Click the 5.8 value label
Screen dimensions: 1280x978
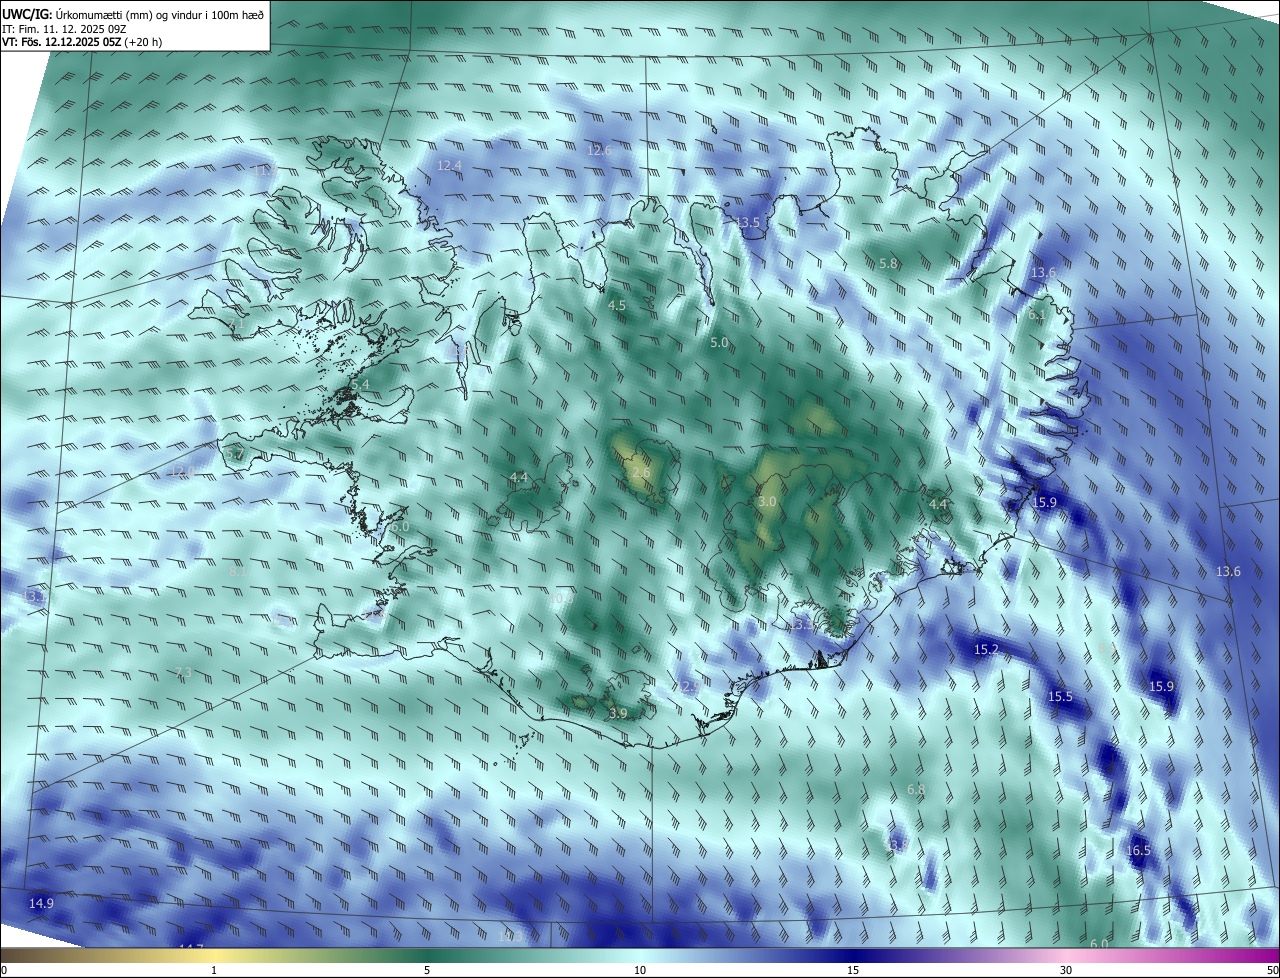[888, 263]
